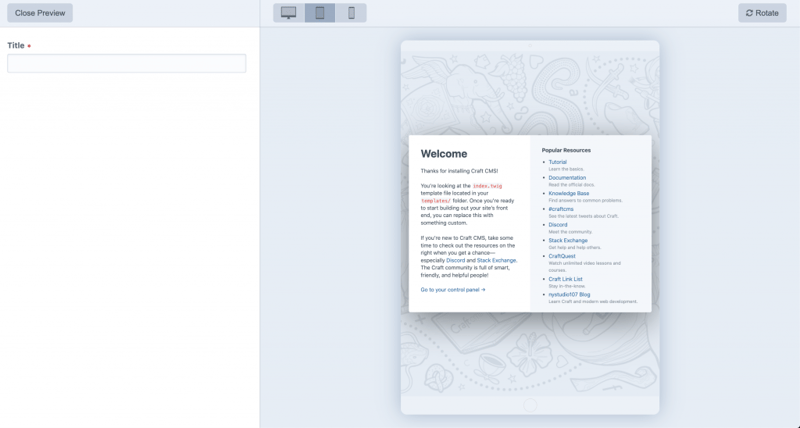Rotate the device preview orientation
The image size is (800, 428).
762,13
